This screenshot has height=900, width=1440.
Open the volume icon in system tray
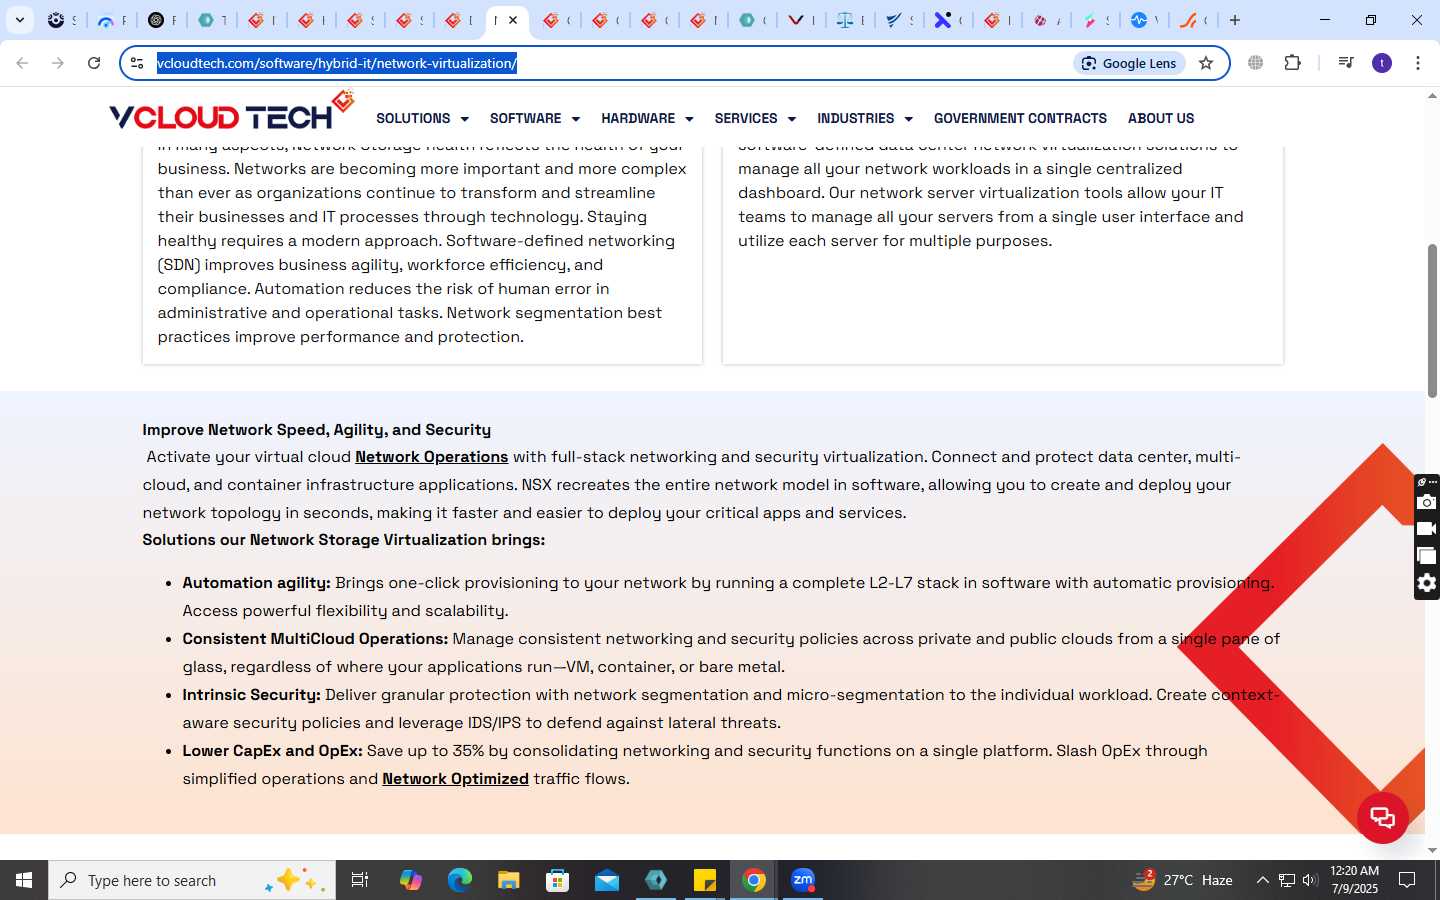click(1310, 880)
